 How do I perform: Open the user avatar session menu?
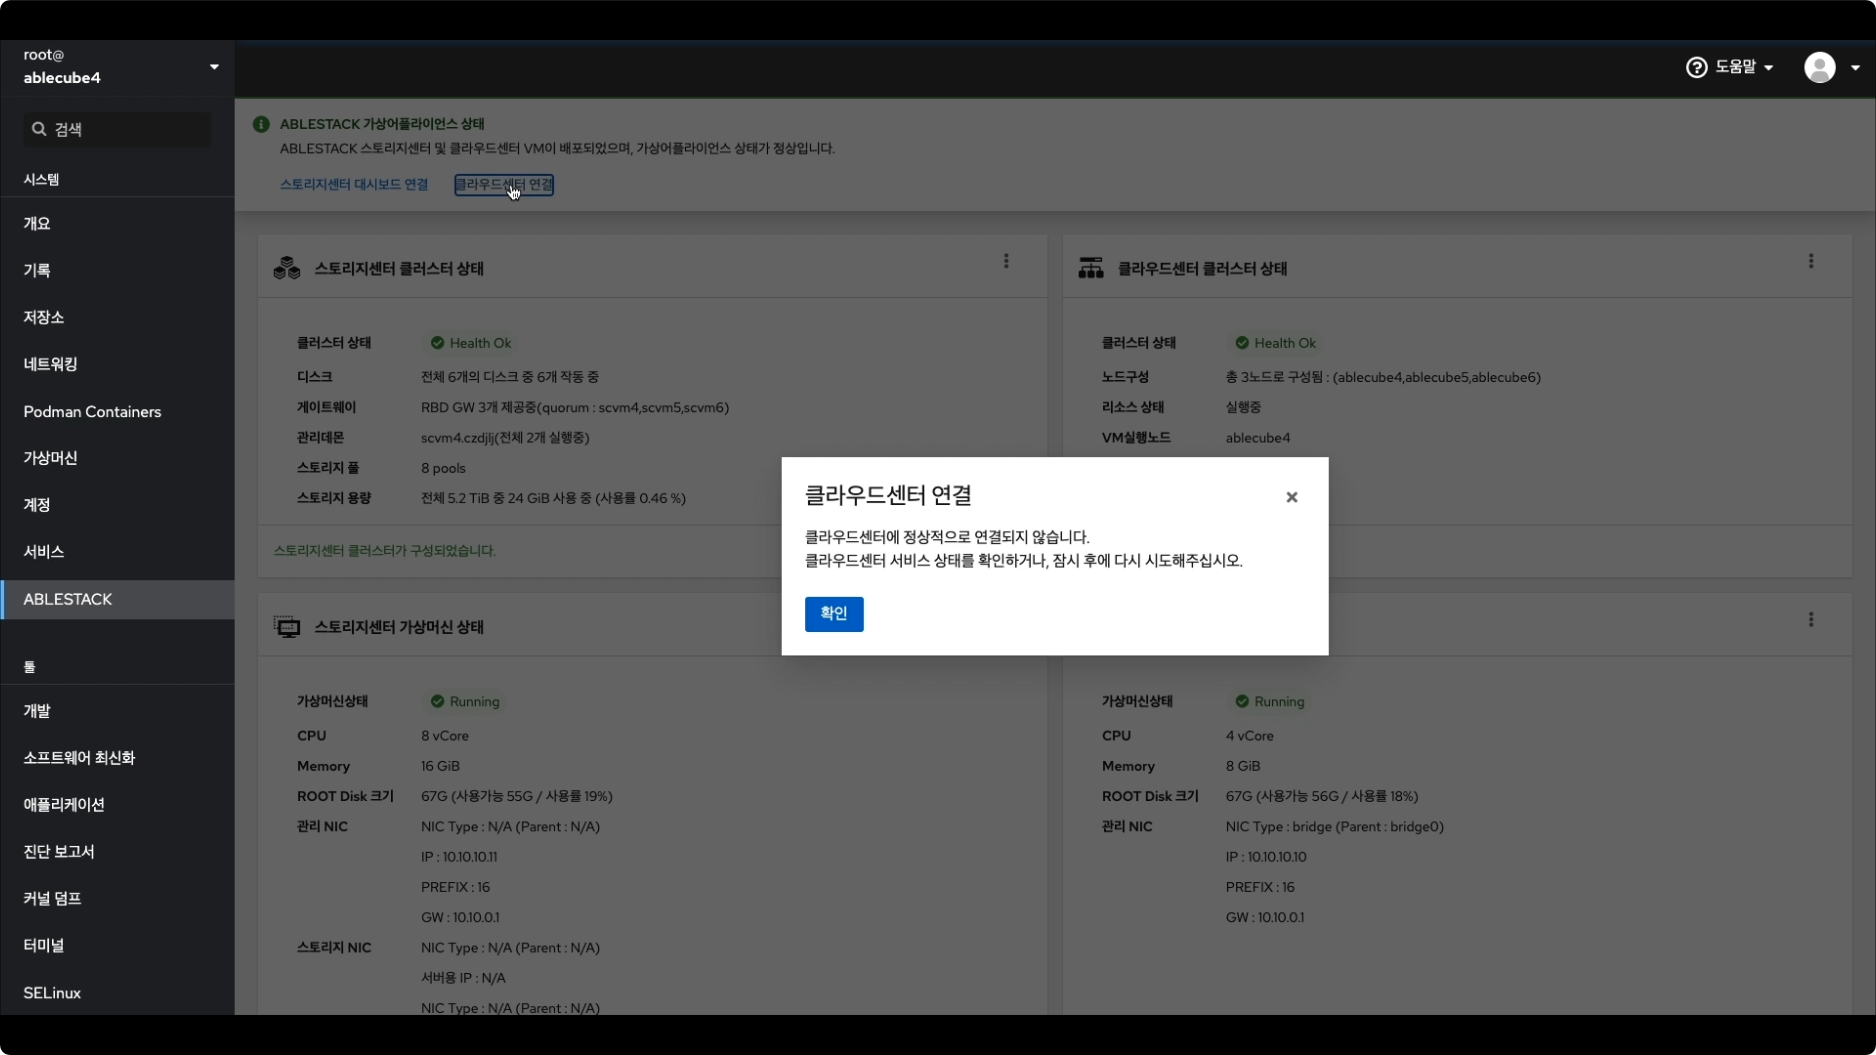tap(1819, 67)
